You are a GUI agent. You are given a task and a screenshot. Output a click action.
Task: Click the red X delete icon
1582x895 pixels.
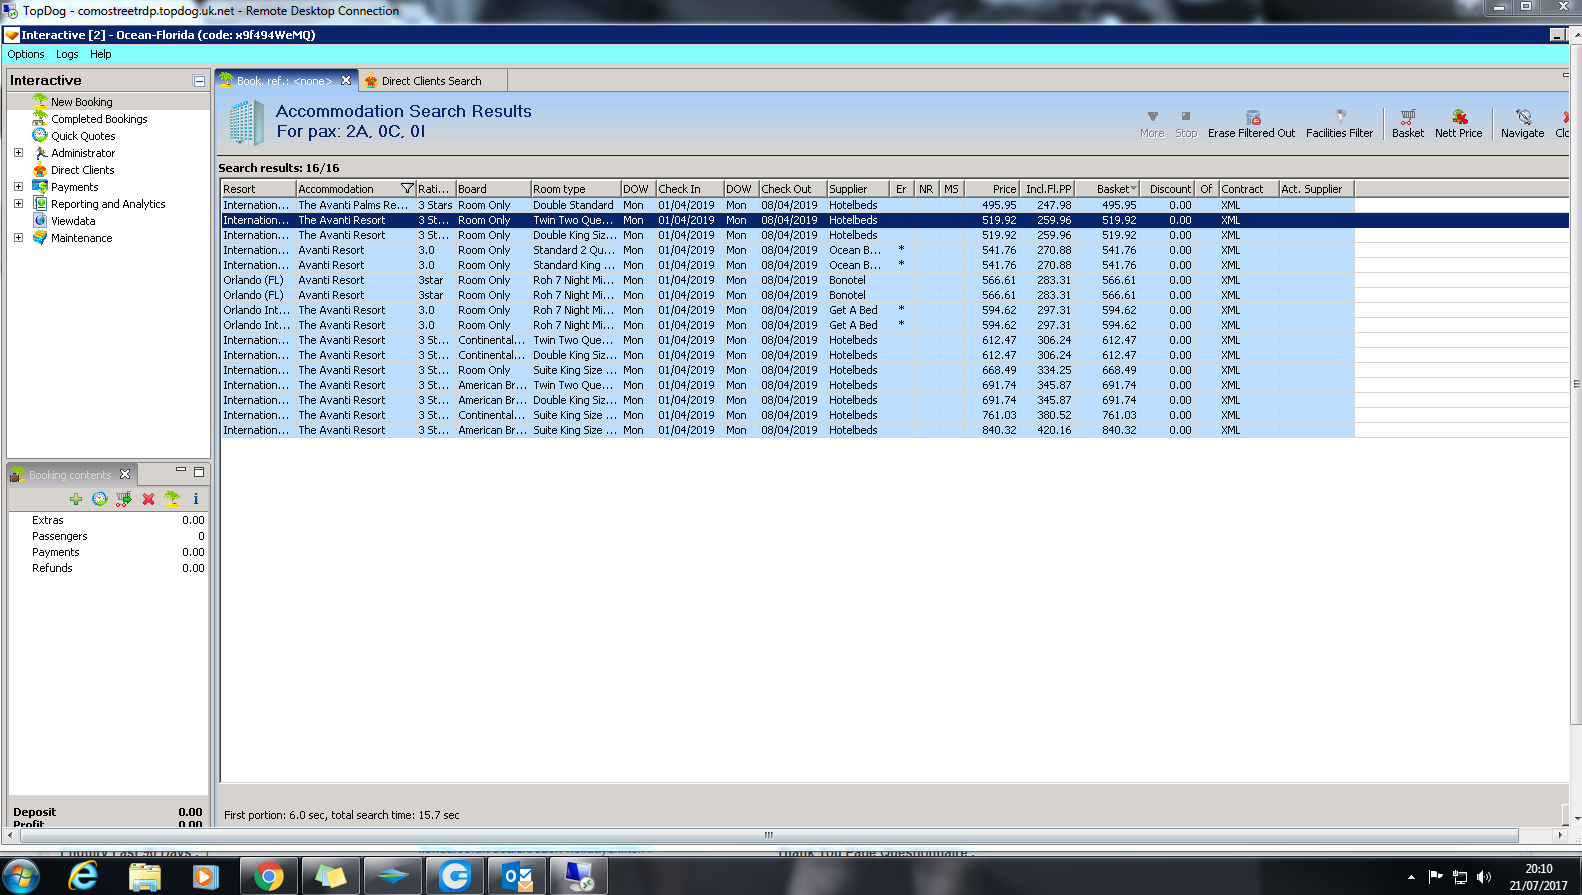[148, 499]
